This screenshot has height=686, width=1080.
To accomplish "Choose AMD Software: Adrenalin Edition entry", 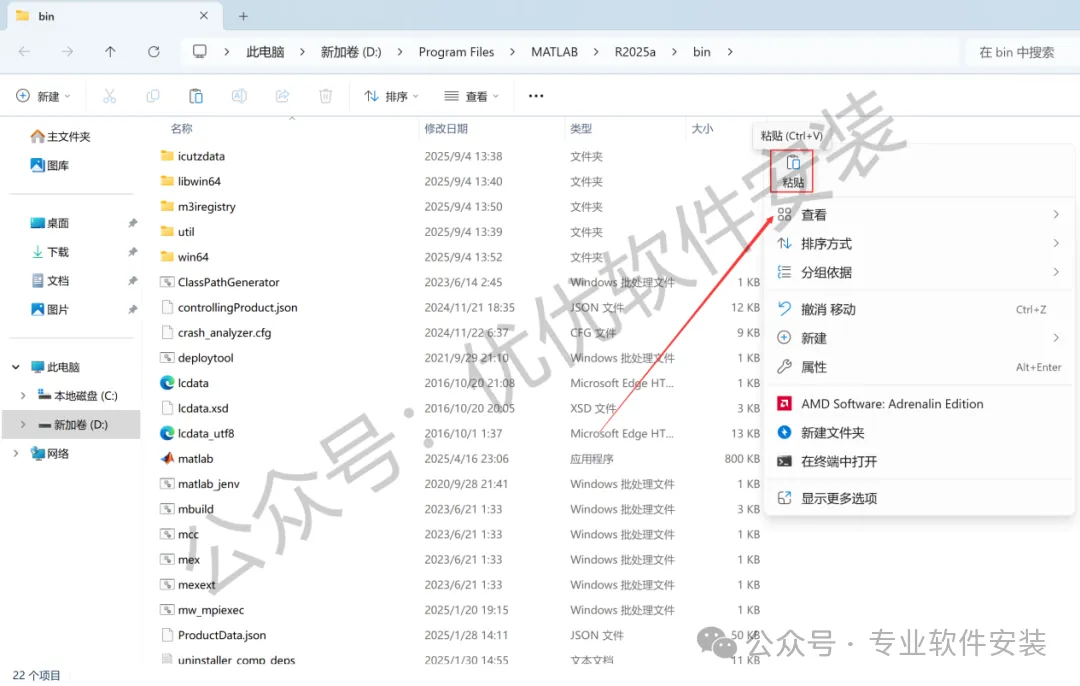I will (x=919, y=404).
